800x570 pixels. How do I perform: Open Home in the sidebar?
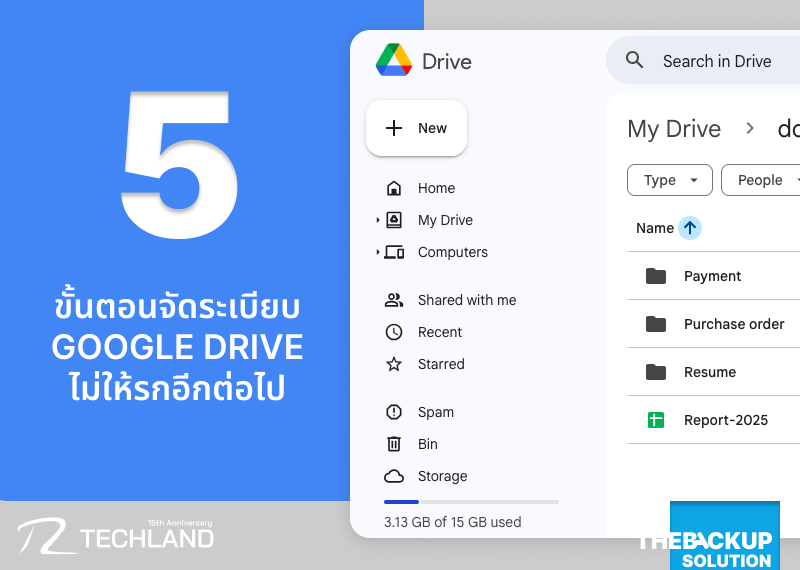tap(436, 188)
